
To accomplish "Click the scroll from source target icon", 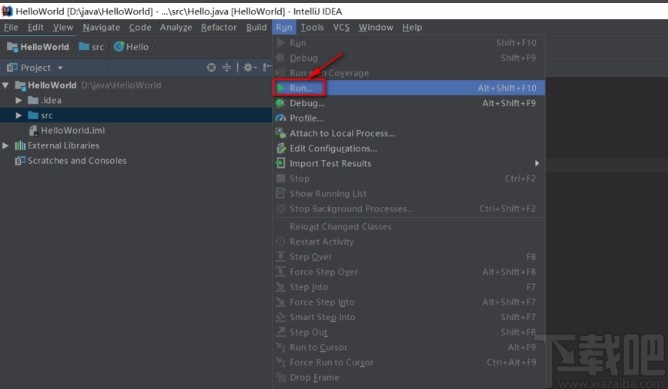I will (211, 67).
